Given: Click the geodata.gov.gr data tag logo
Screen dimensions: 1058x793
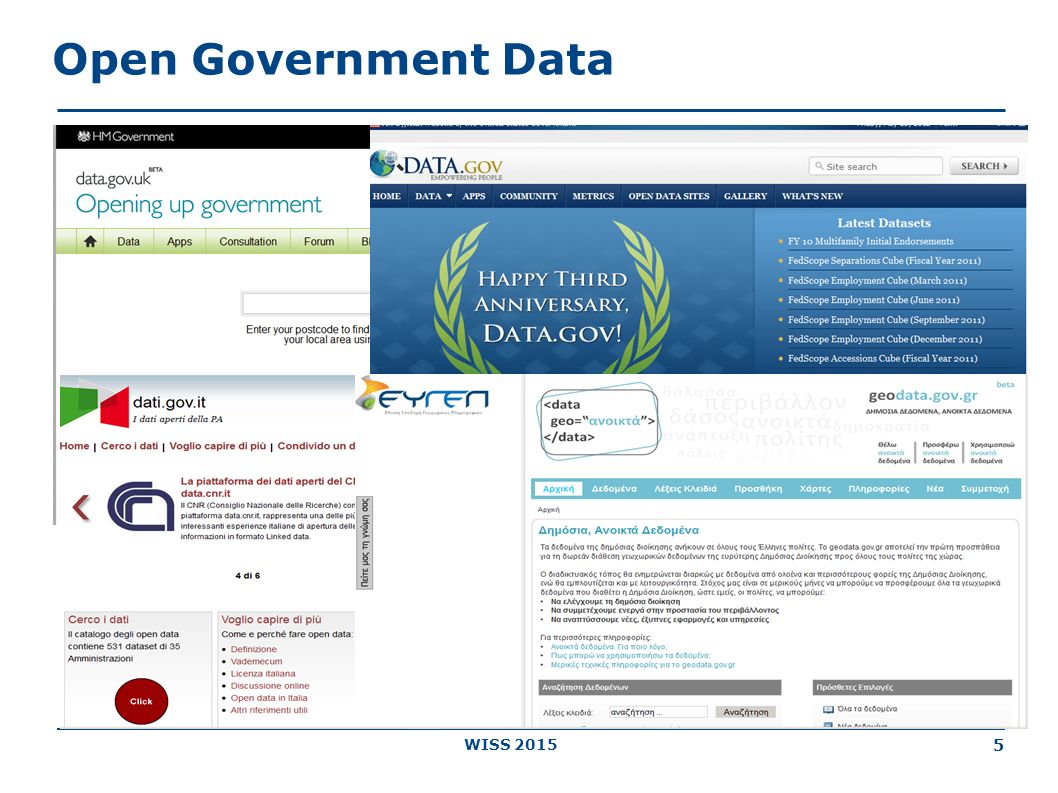Looking at the screenshot, I should [599, 421].
